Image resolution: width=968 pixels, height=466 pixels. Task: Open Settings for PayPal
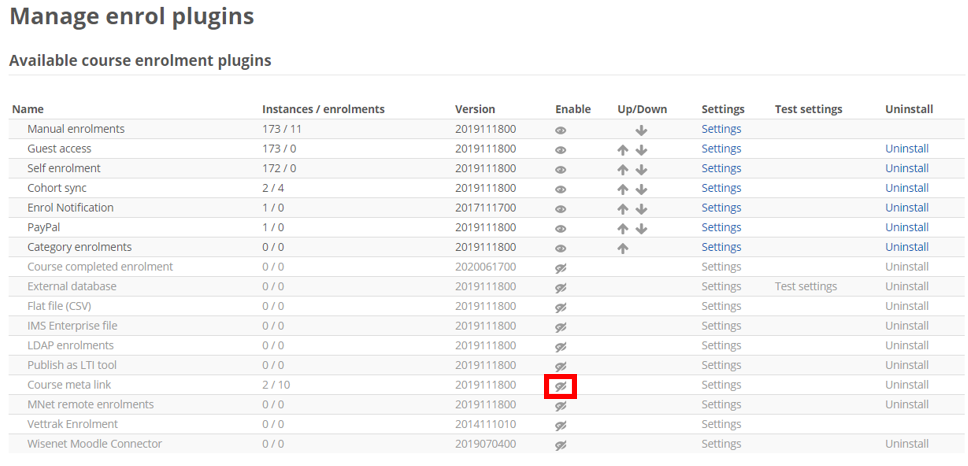pos(721,228)
